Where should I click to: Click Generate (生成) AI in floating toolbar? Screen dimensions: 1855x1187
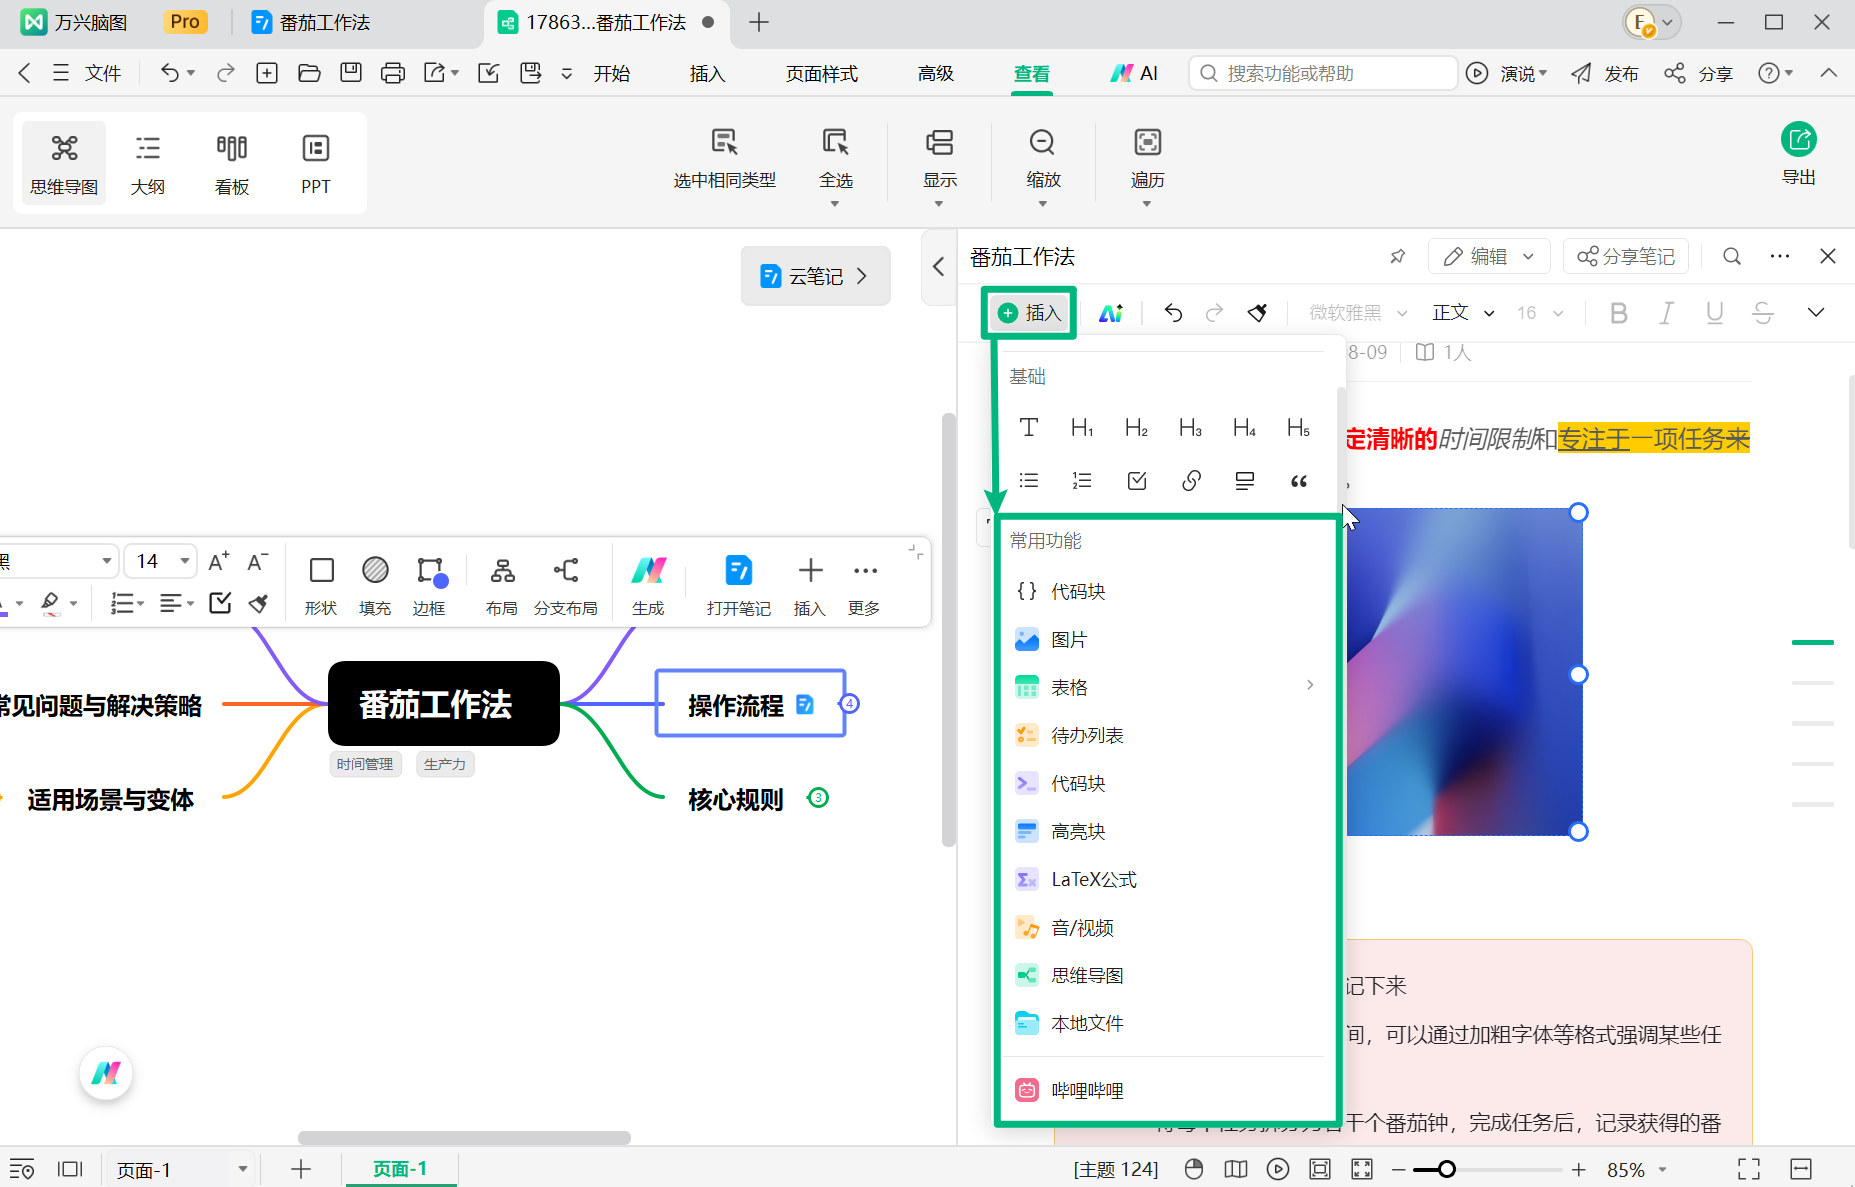(x=648, y=585)
